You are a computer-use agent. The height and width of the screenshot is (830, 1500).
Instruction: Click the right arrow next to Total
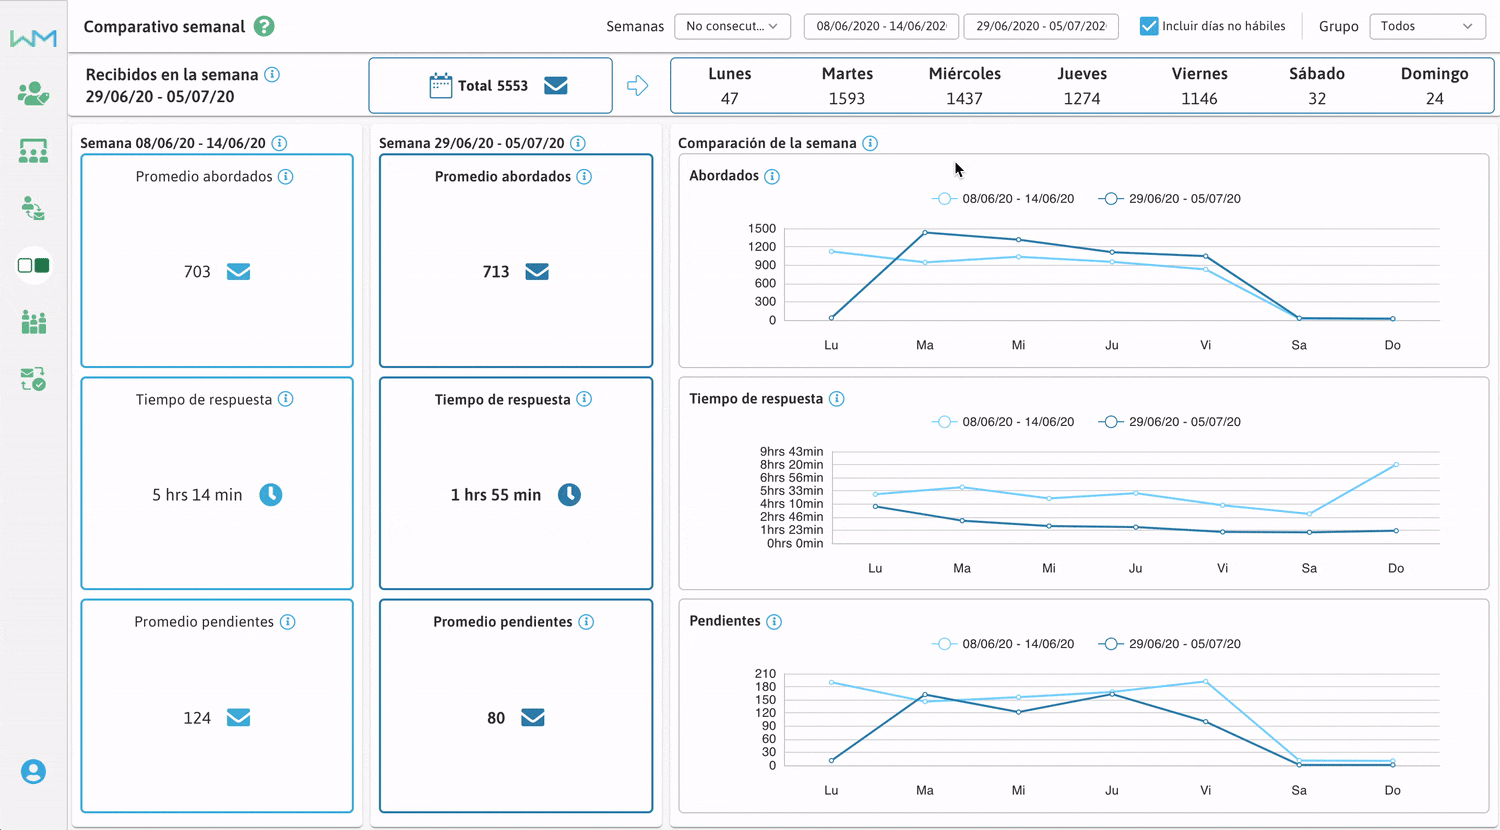pos(637,86)
